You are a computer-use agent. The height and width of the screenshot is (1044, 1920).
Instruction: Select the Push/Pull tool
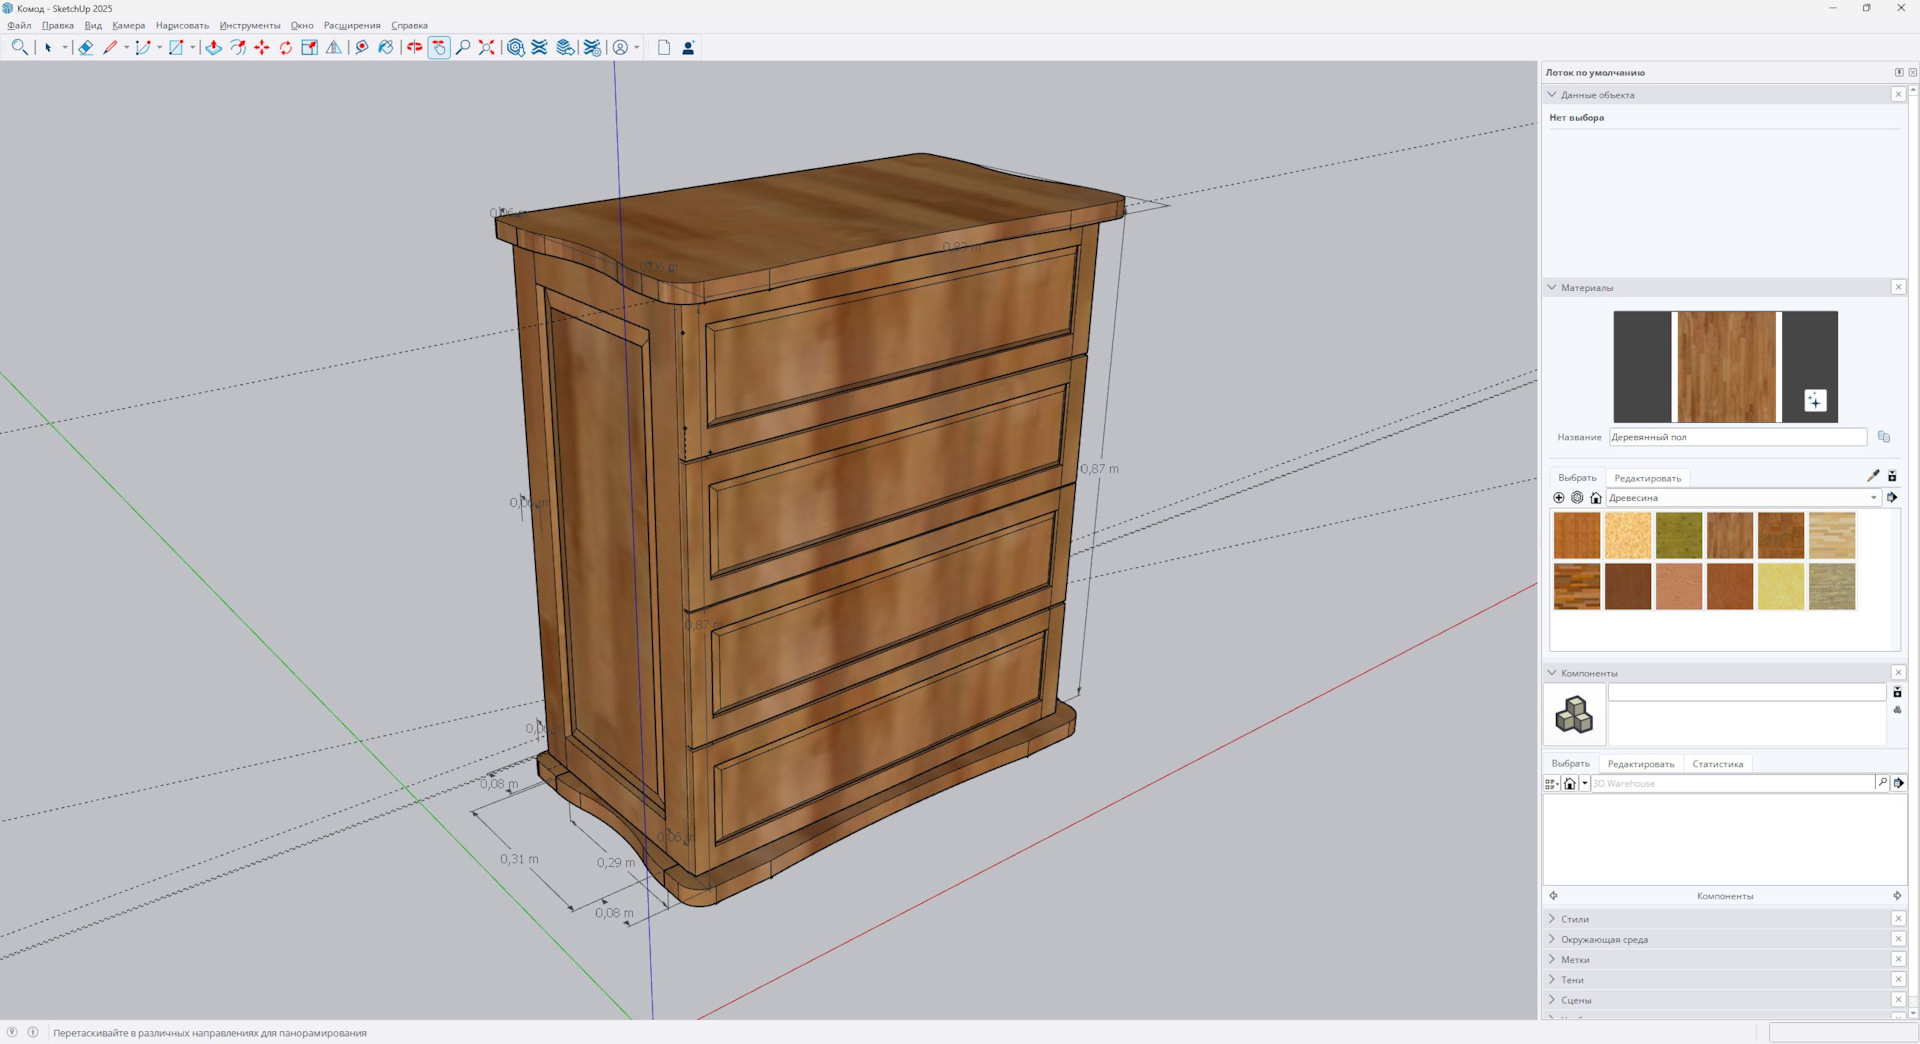pos(213,47)
